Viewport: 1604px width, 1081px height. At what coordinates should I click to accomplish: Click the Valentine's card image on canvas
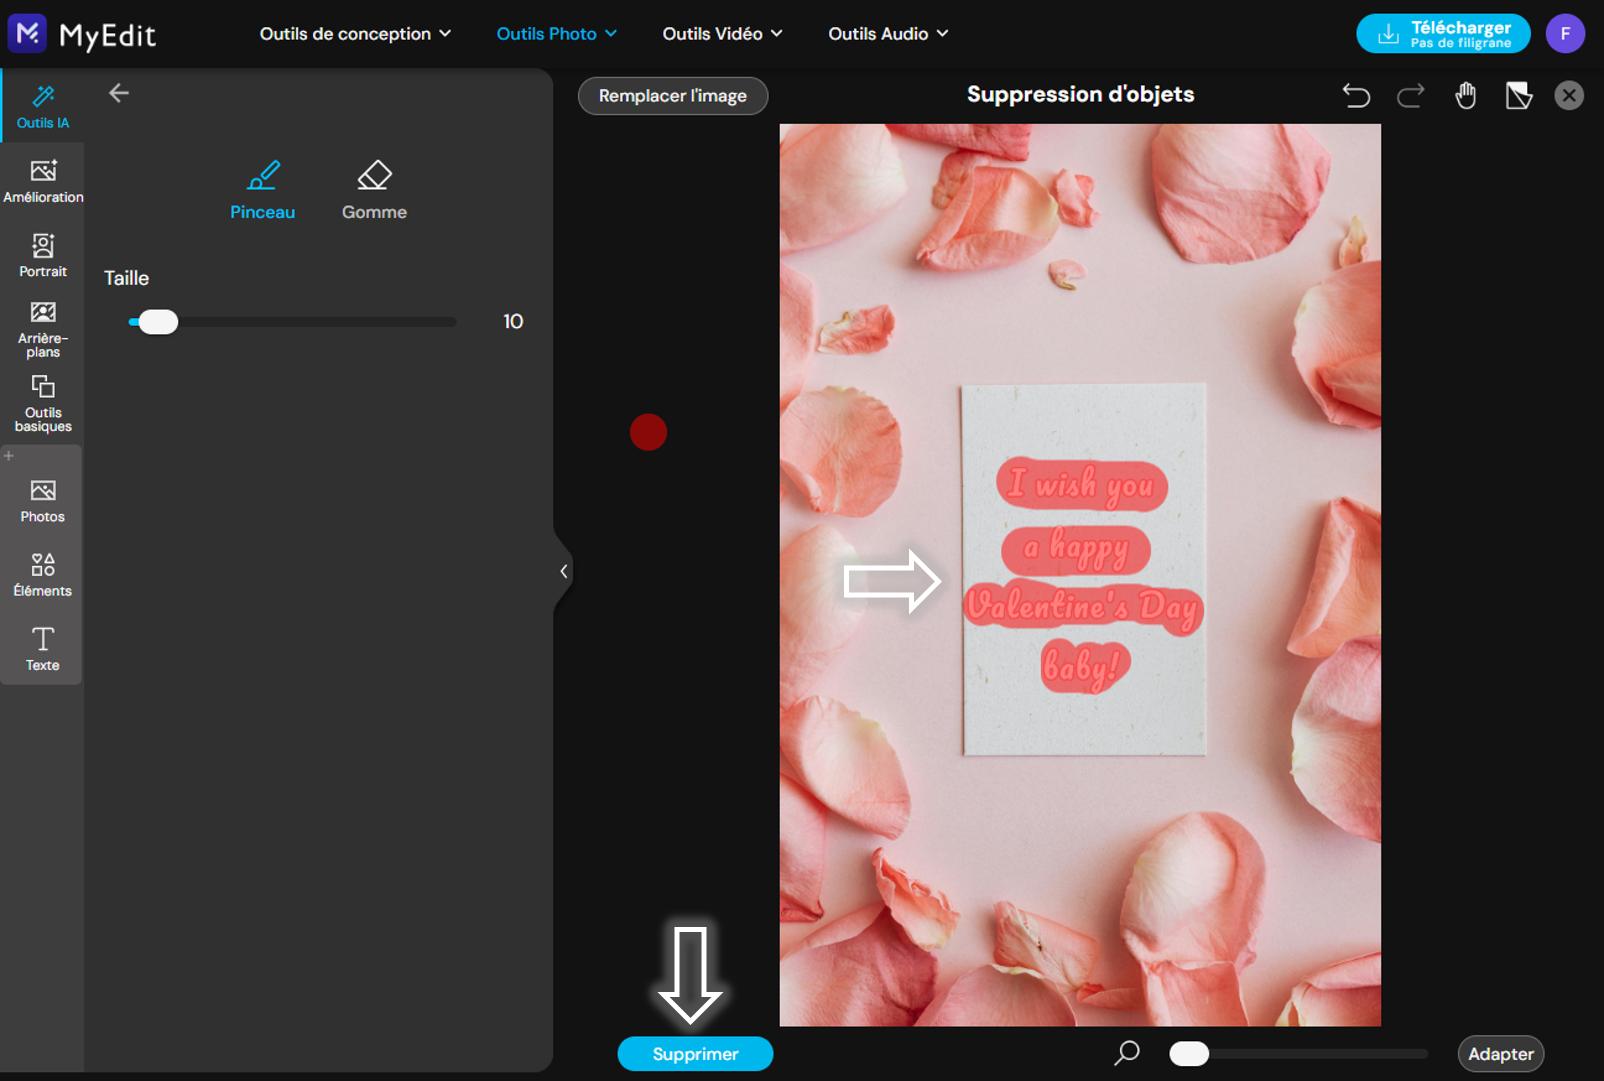click(1080, 575)
